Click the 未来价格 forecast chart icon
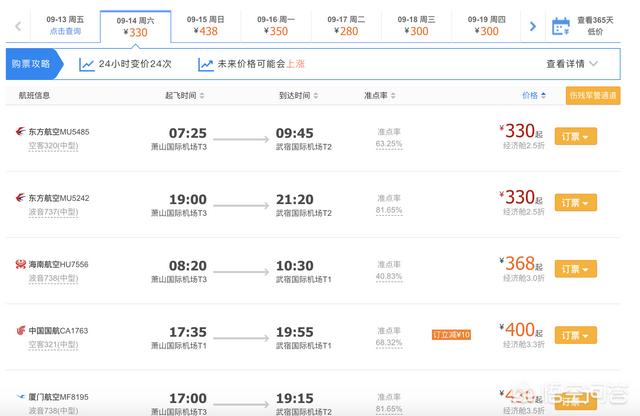The image size is (640, 416). coord(206,64)
